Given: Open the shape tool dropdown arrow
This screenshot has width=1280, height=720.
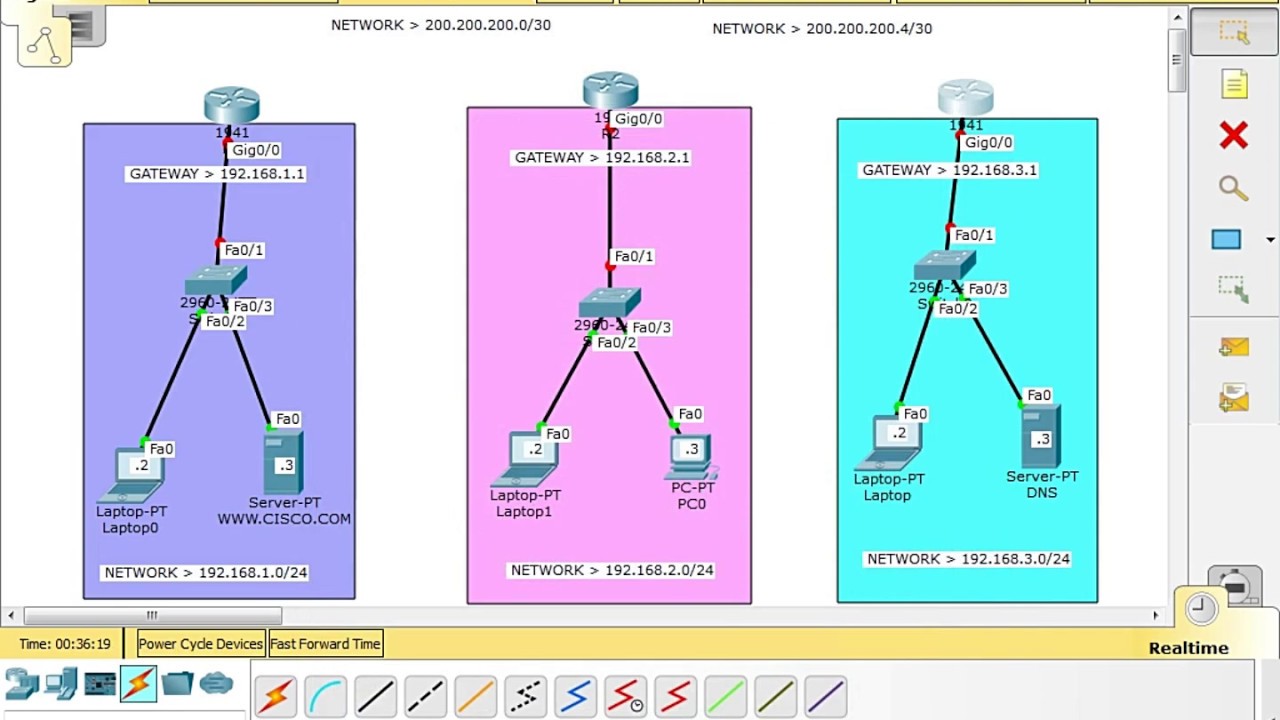Looking at the screenshot, I should click(1270, 240).
